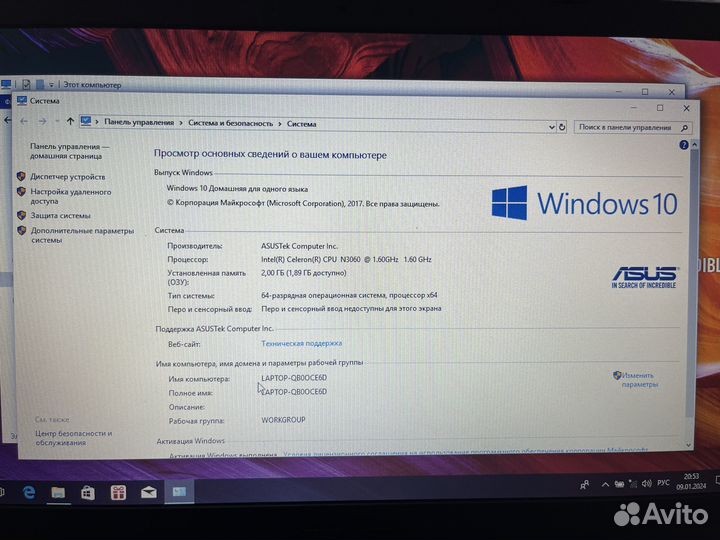
Task: Open File Explorer from the taskbar
Action: [58, 492]
